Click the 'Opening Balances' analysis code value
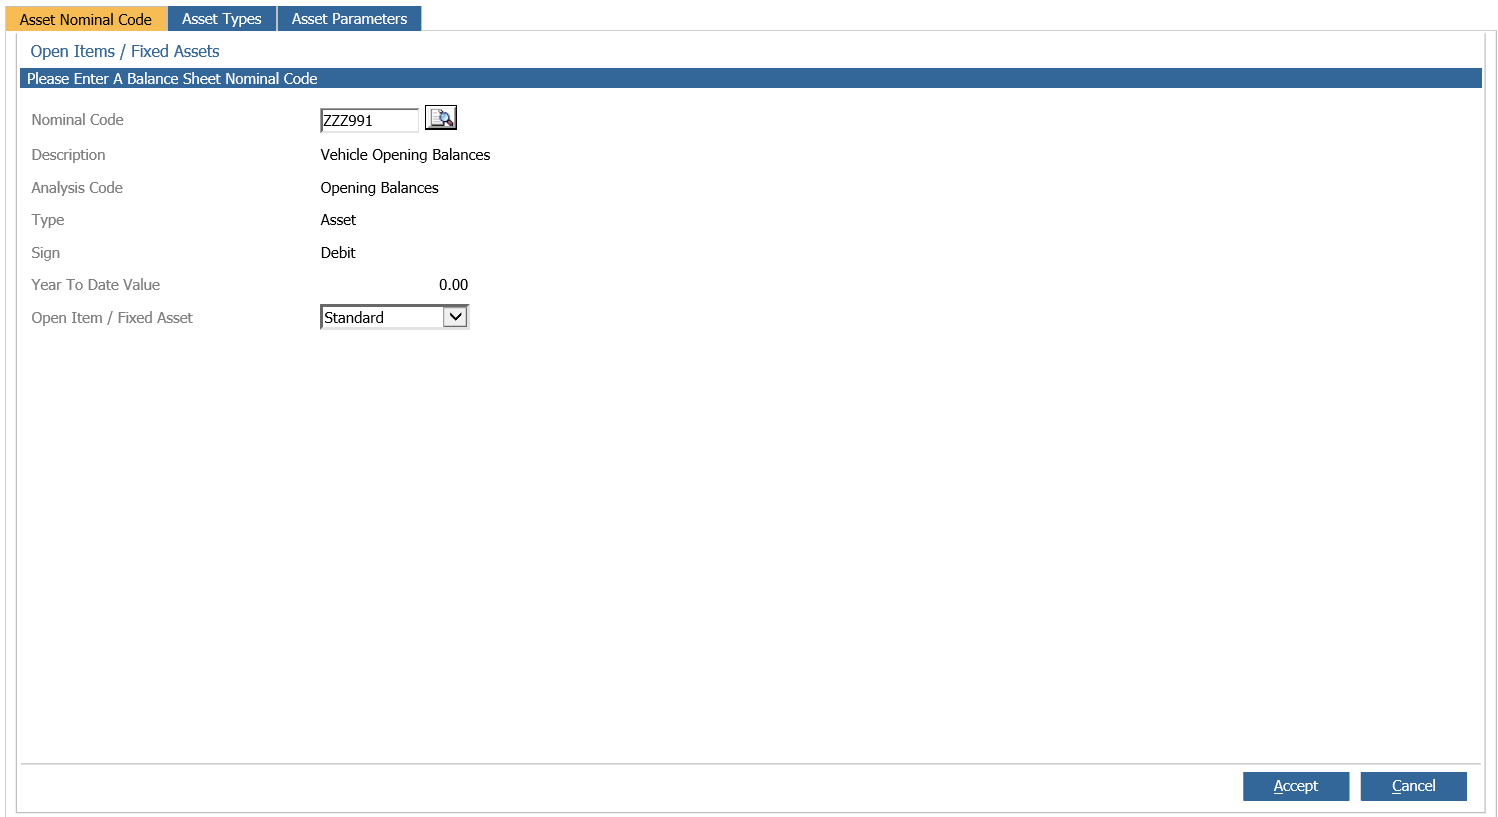1498x817 pixels. (379, 188)
